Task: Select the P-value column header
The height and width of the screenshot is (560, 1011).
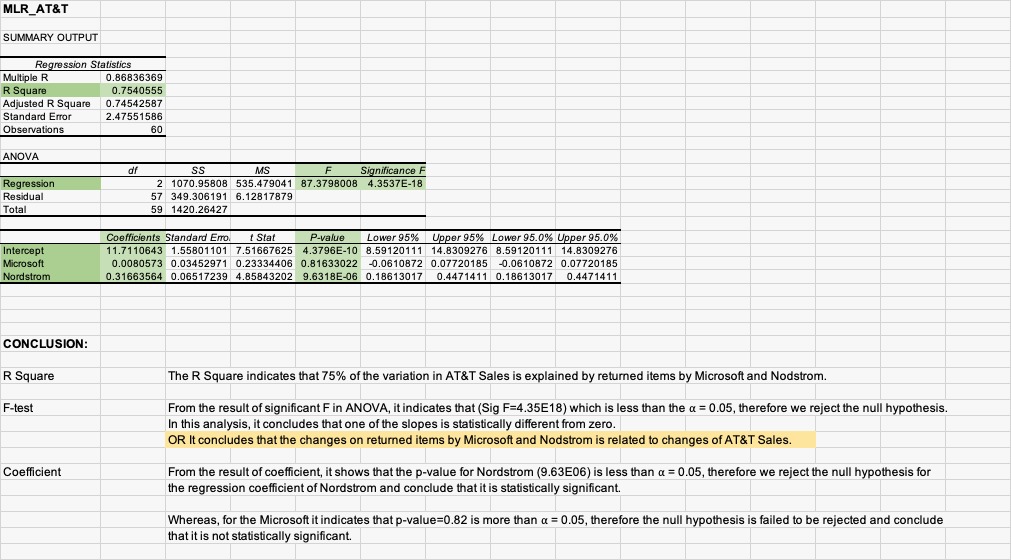Action: coord(328,238)
